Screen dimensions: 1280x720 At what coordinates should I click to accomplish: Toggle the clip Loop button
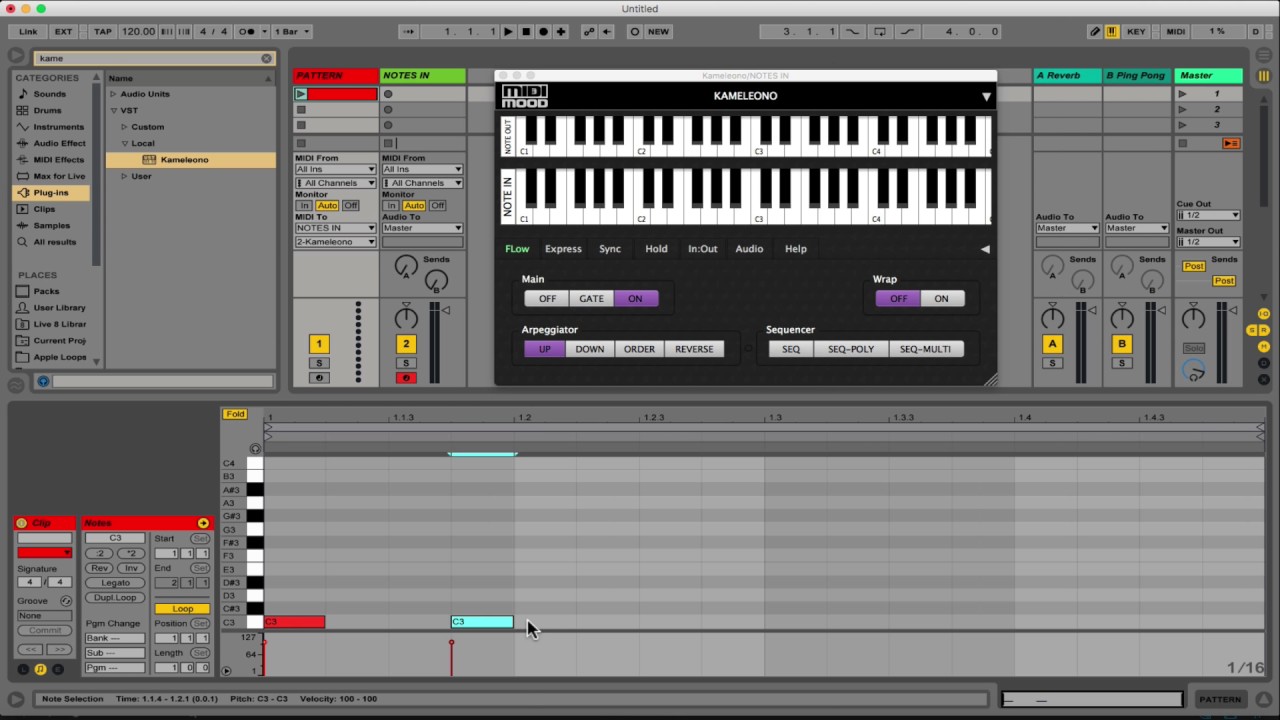[x=182, y=608]
